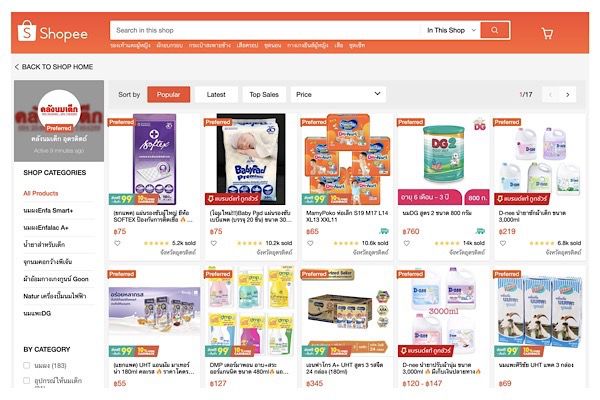Click heart icon under DG2 milk product

pos(406,243)
